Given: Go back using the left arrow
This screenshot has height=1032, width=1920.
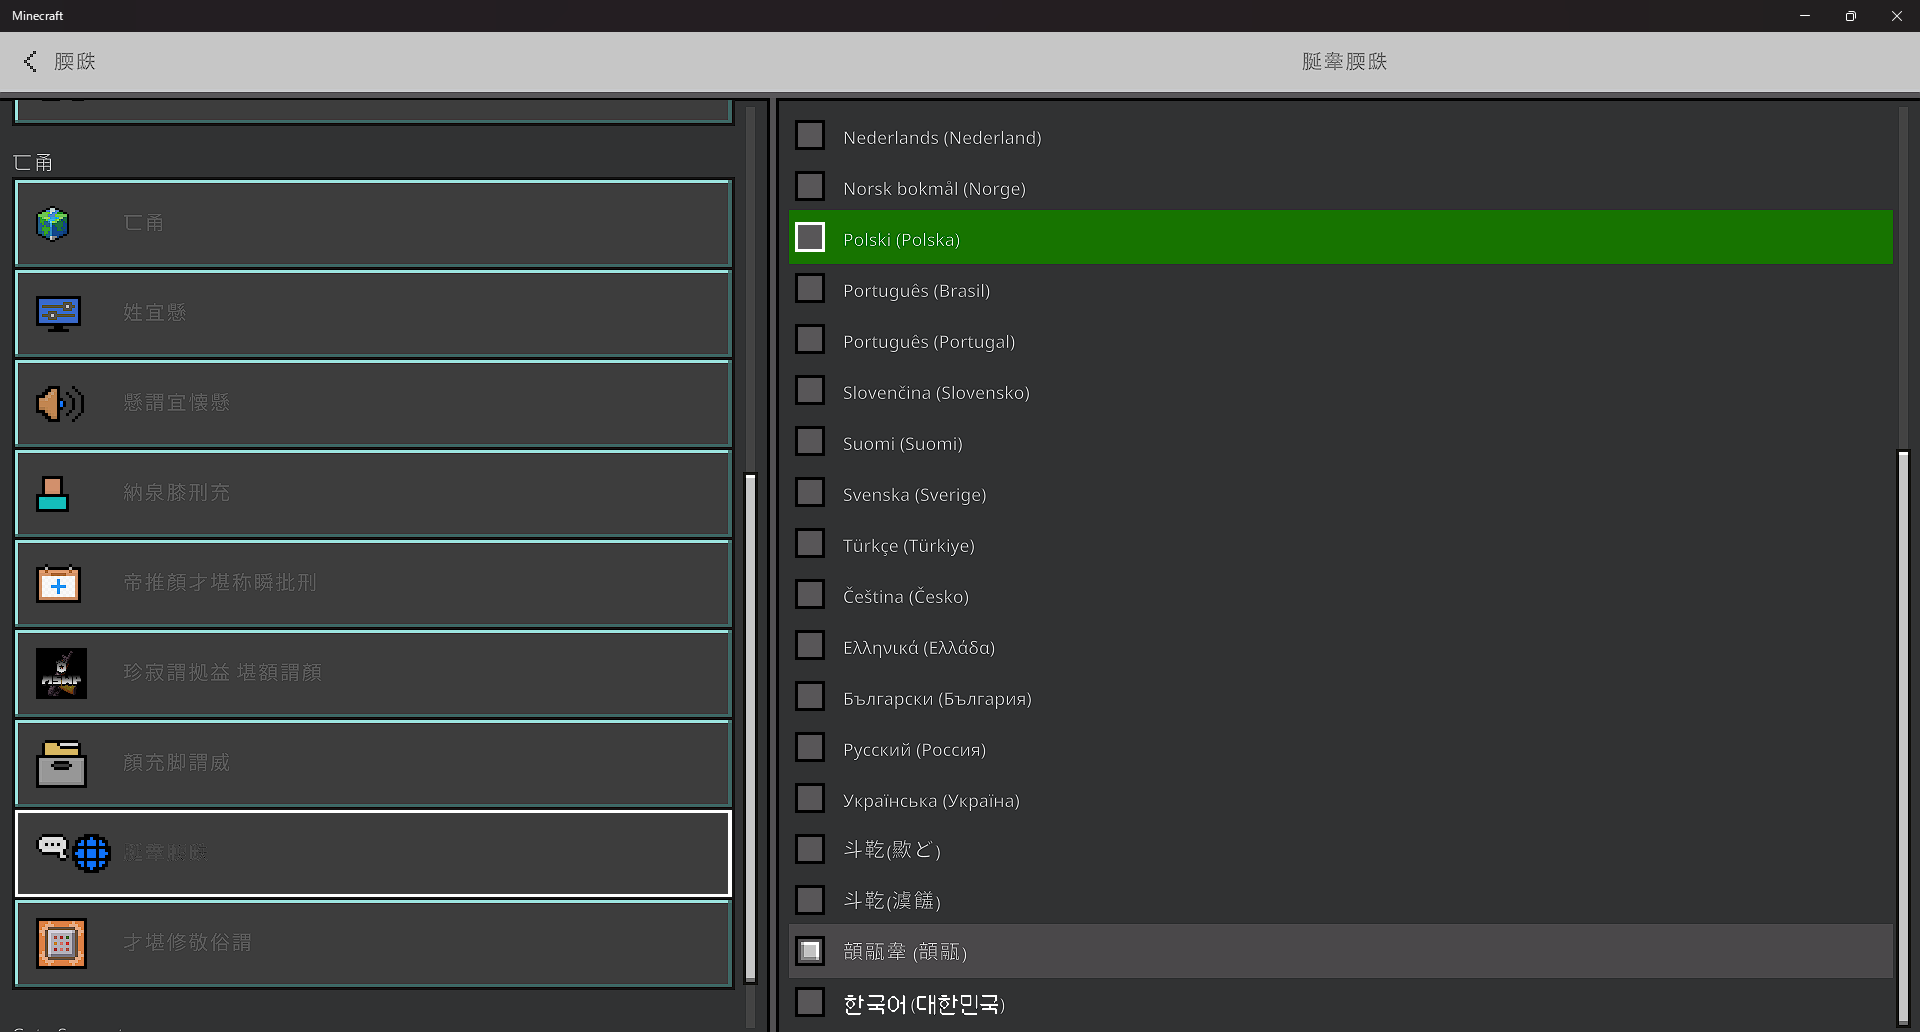Looking at the screenshot, I should point(31,61).
